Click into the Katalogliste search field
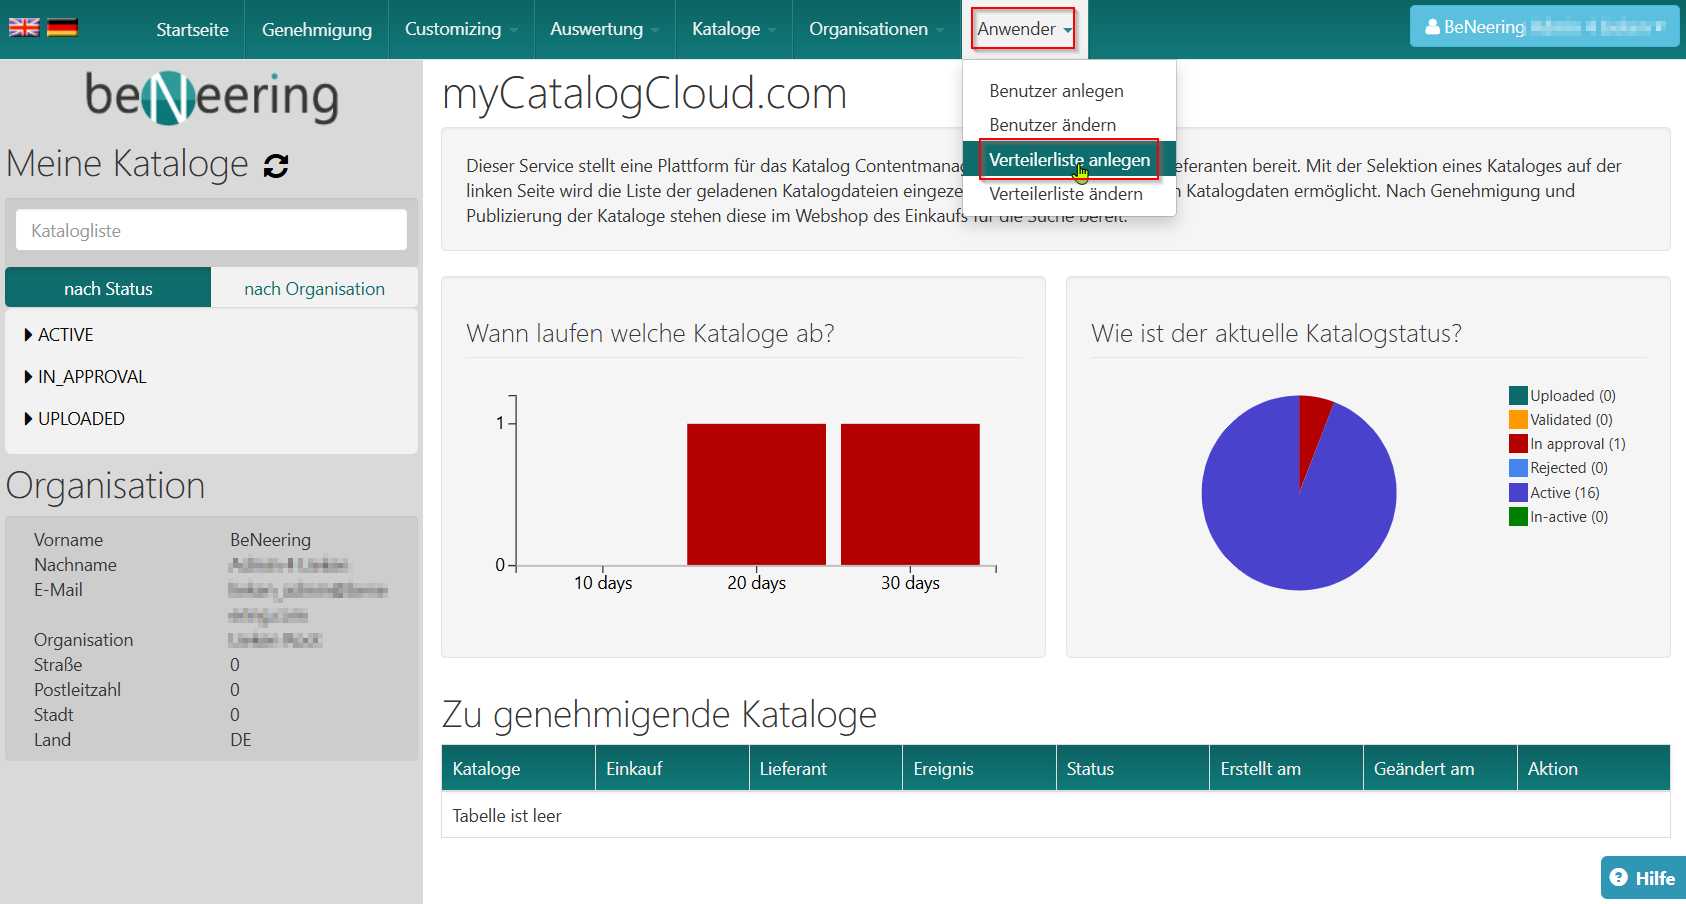 (211, 231)
